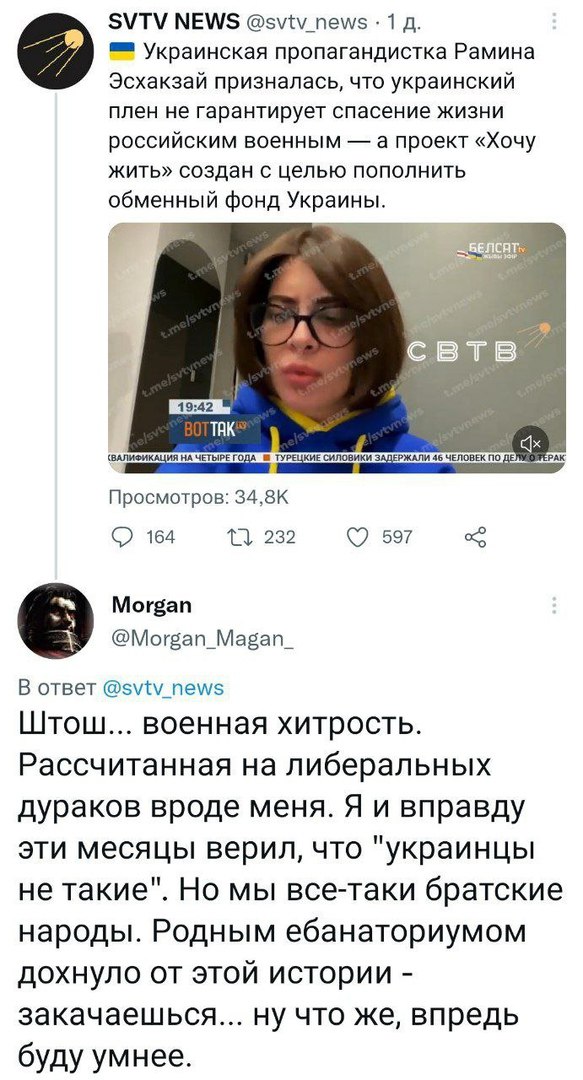Click the Morgan display name
Screen dimensions: 583x1080
pos(152,605)
